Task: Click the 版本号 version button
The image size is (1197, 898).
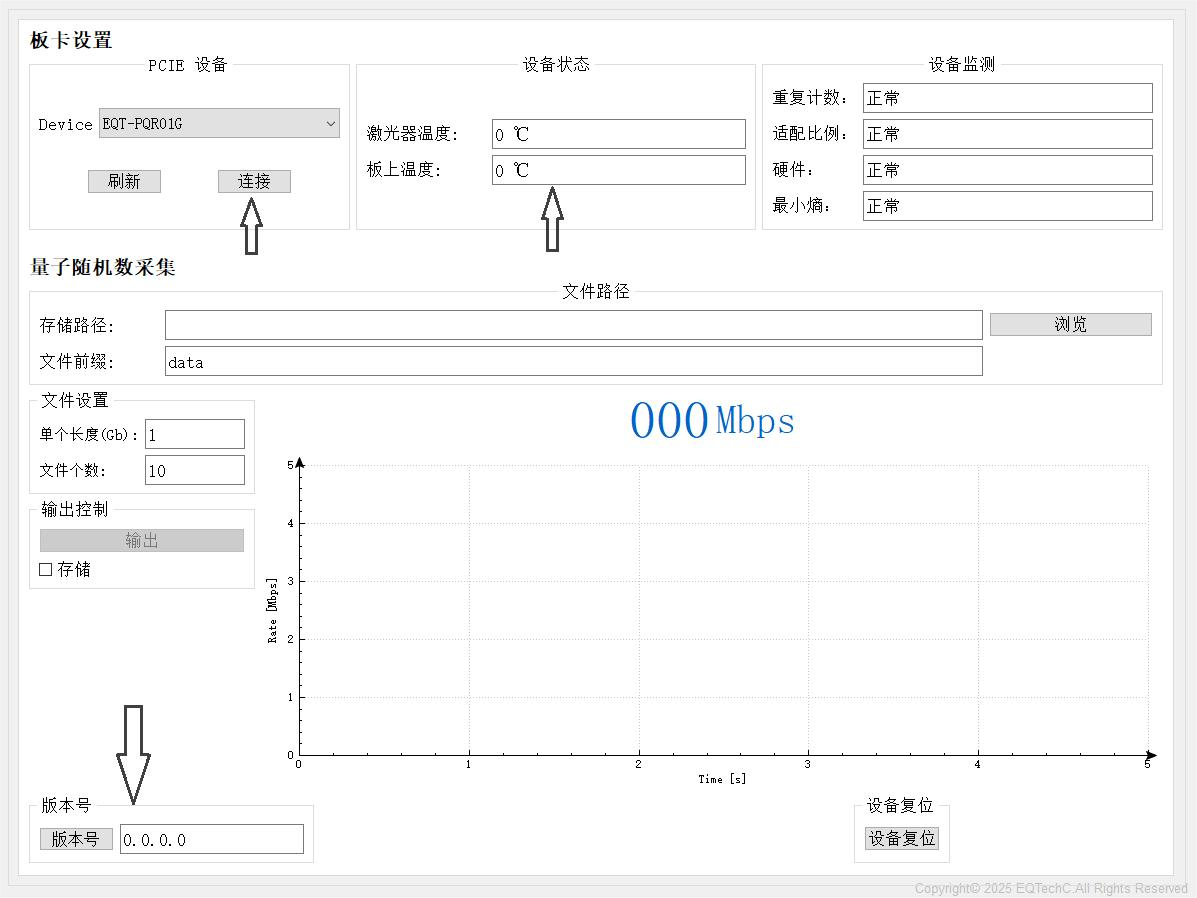Action: click(76, 839)
